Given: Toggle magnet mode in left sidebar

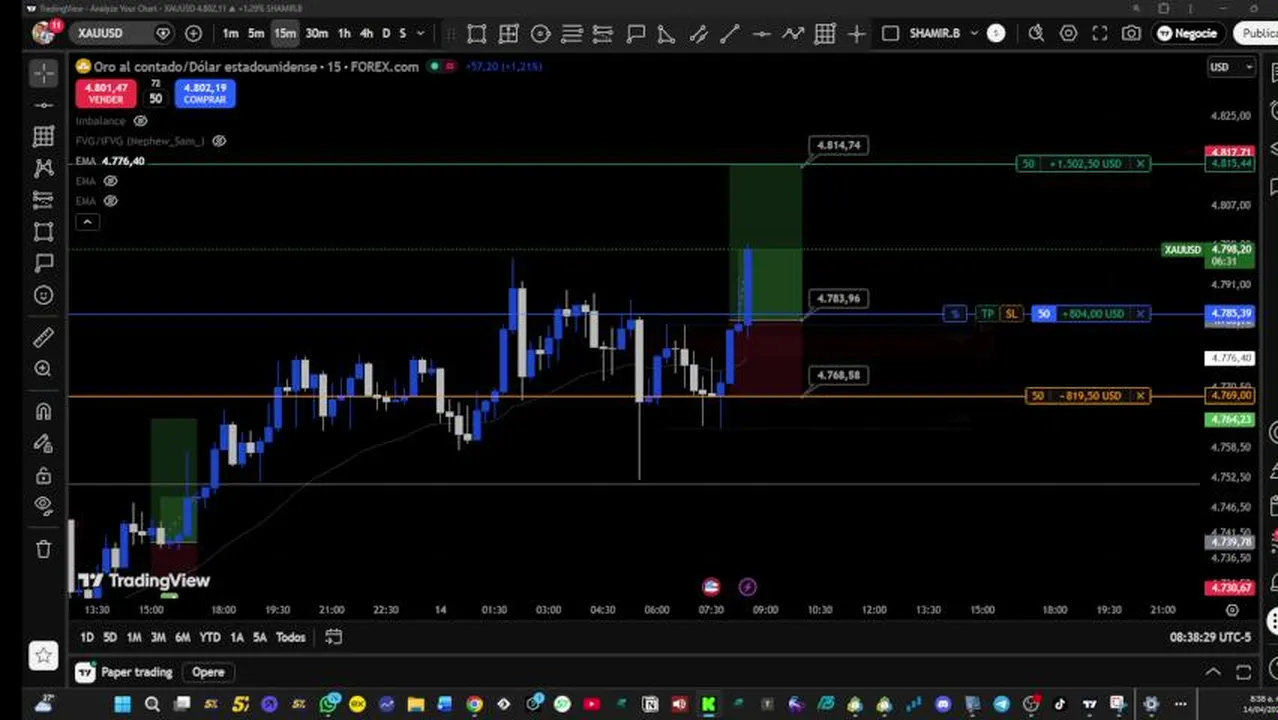Looking at the screenshot, I should click(43, 412).
